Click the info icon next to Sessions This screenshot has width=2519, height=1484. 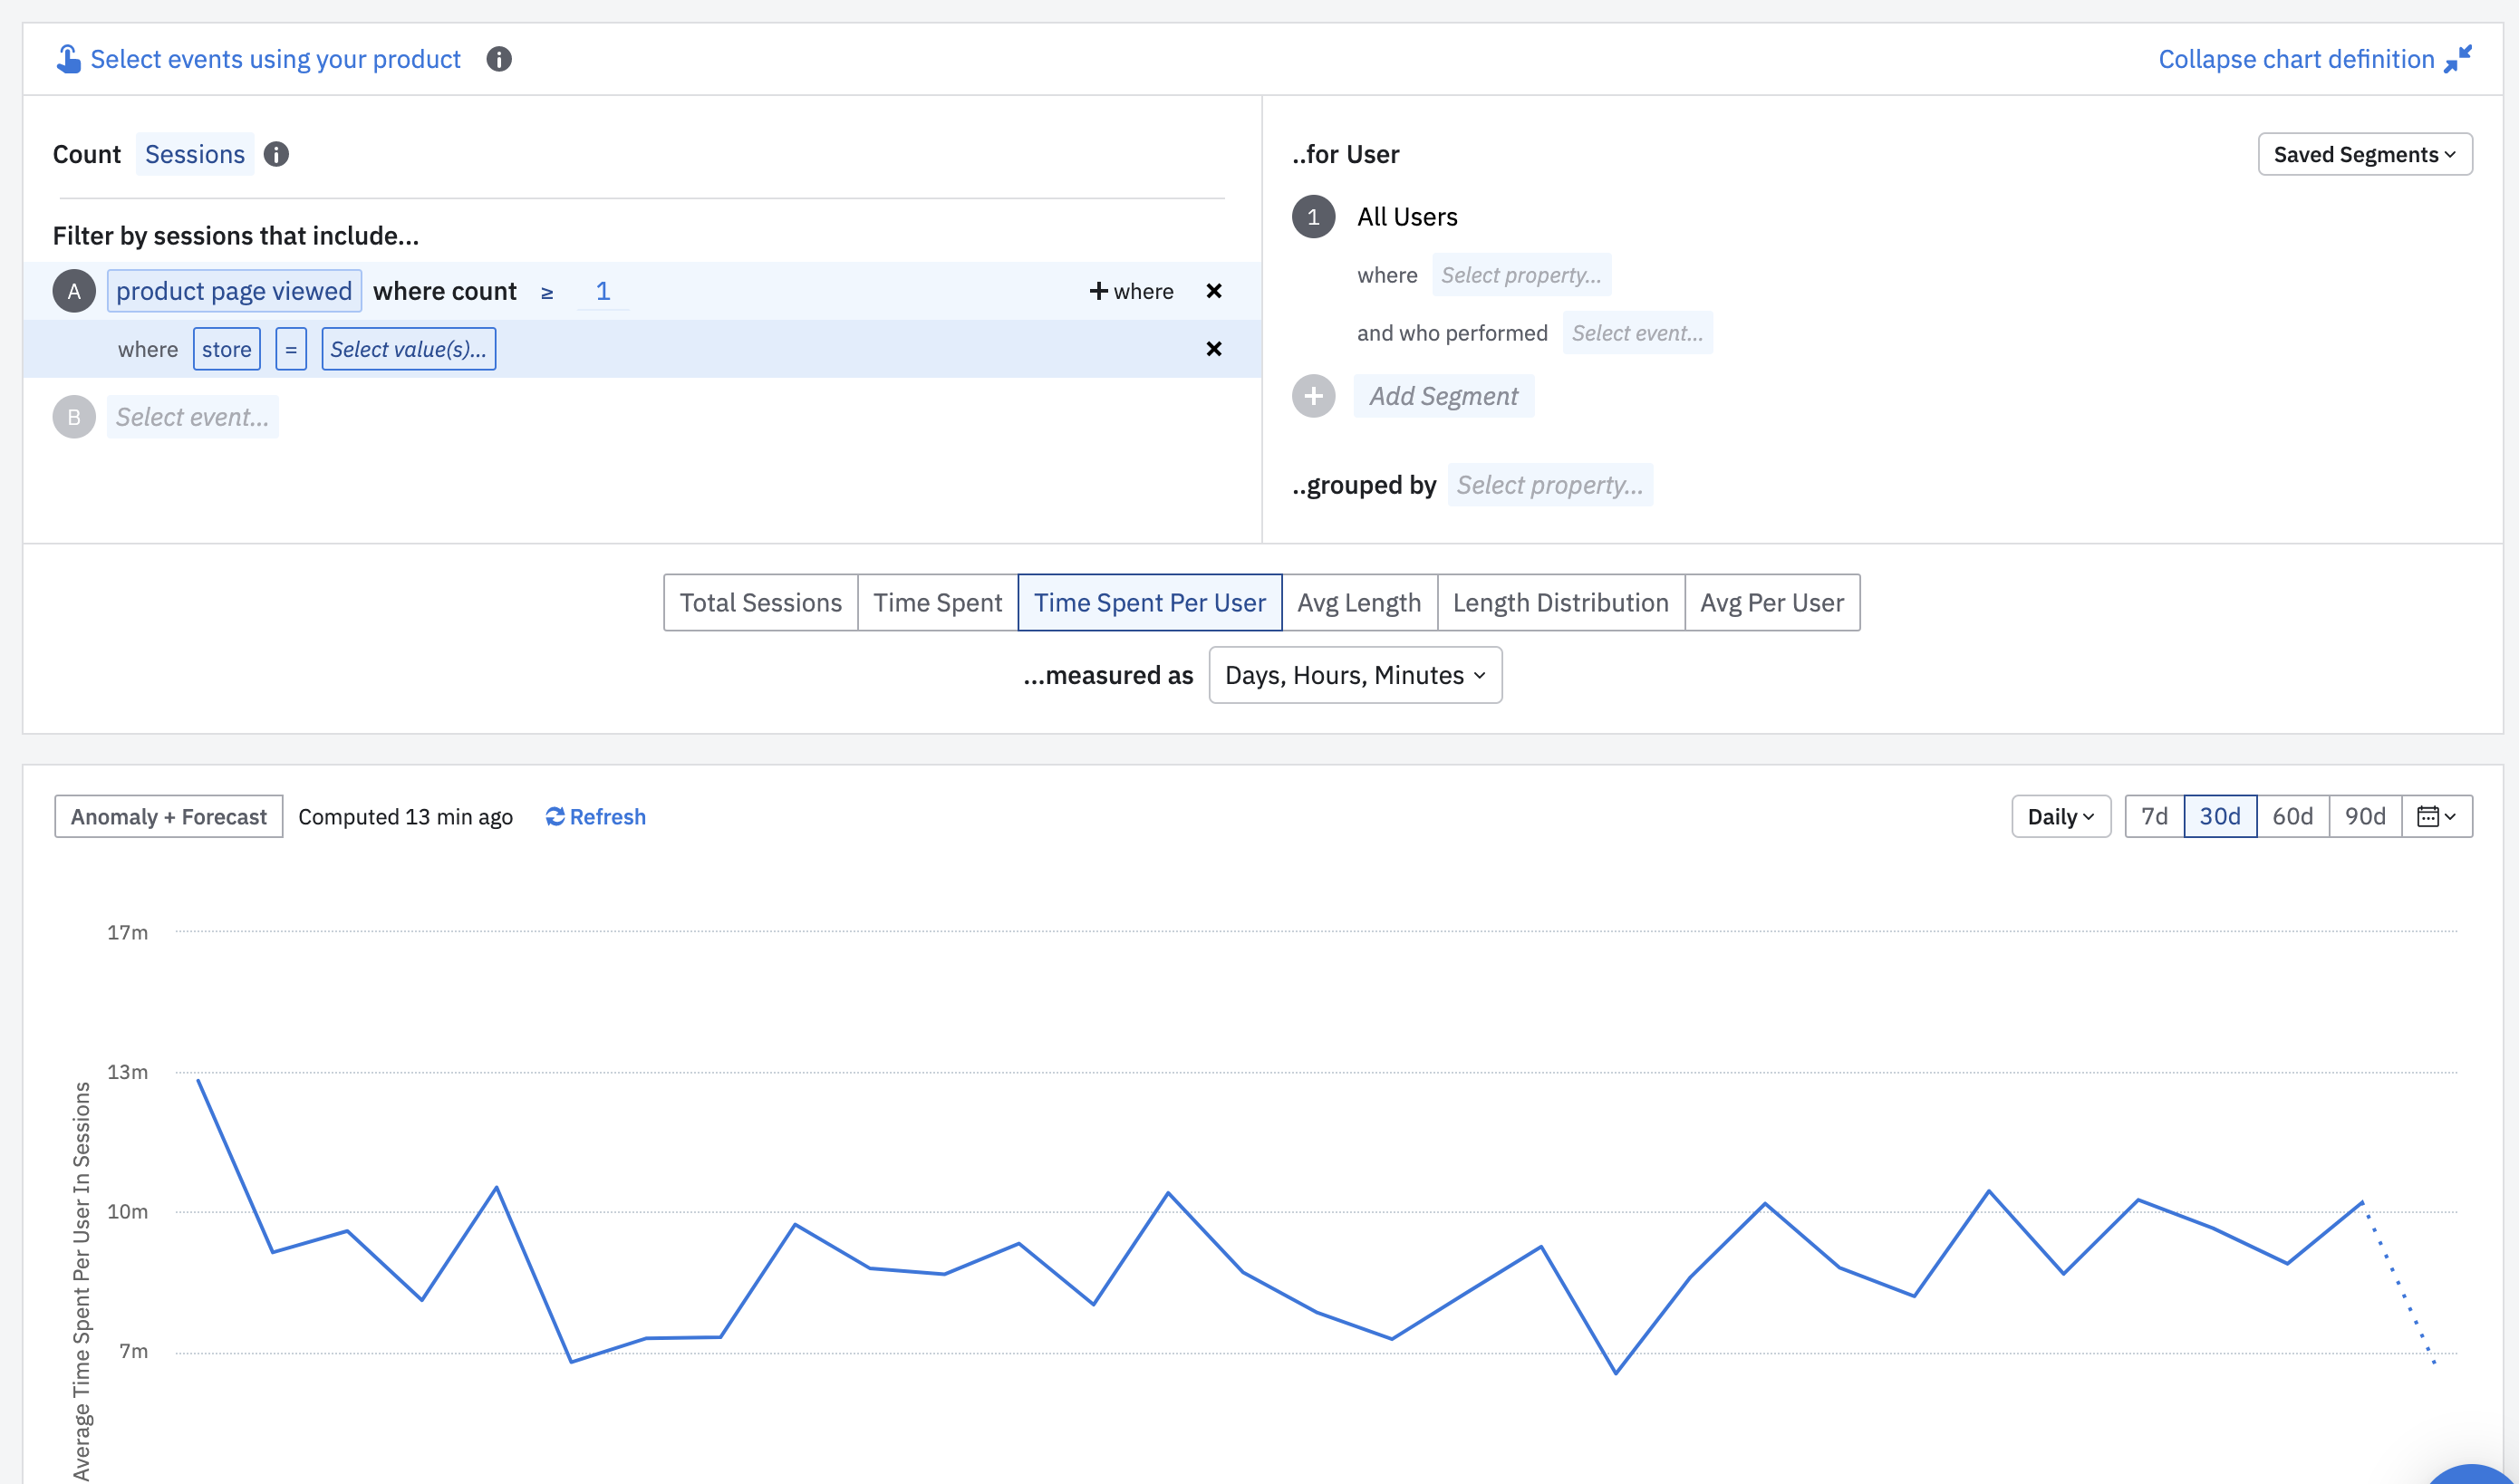point(276,154)
